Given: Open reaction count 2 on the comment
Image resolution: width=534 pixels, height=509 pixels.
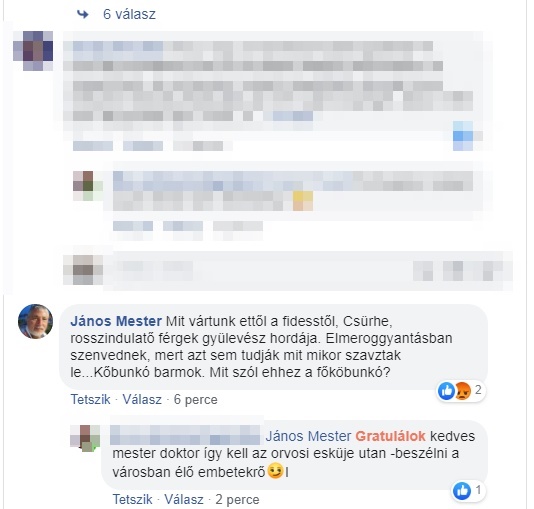Looking at the screenshot, I should click(478, 390).
